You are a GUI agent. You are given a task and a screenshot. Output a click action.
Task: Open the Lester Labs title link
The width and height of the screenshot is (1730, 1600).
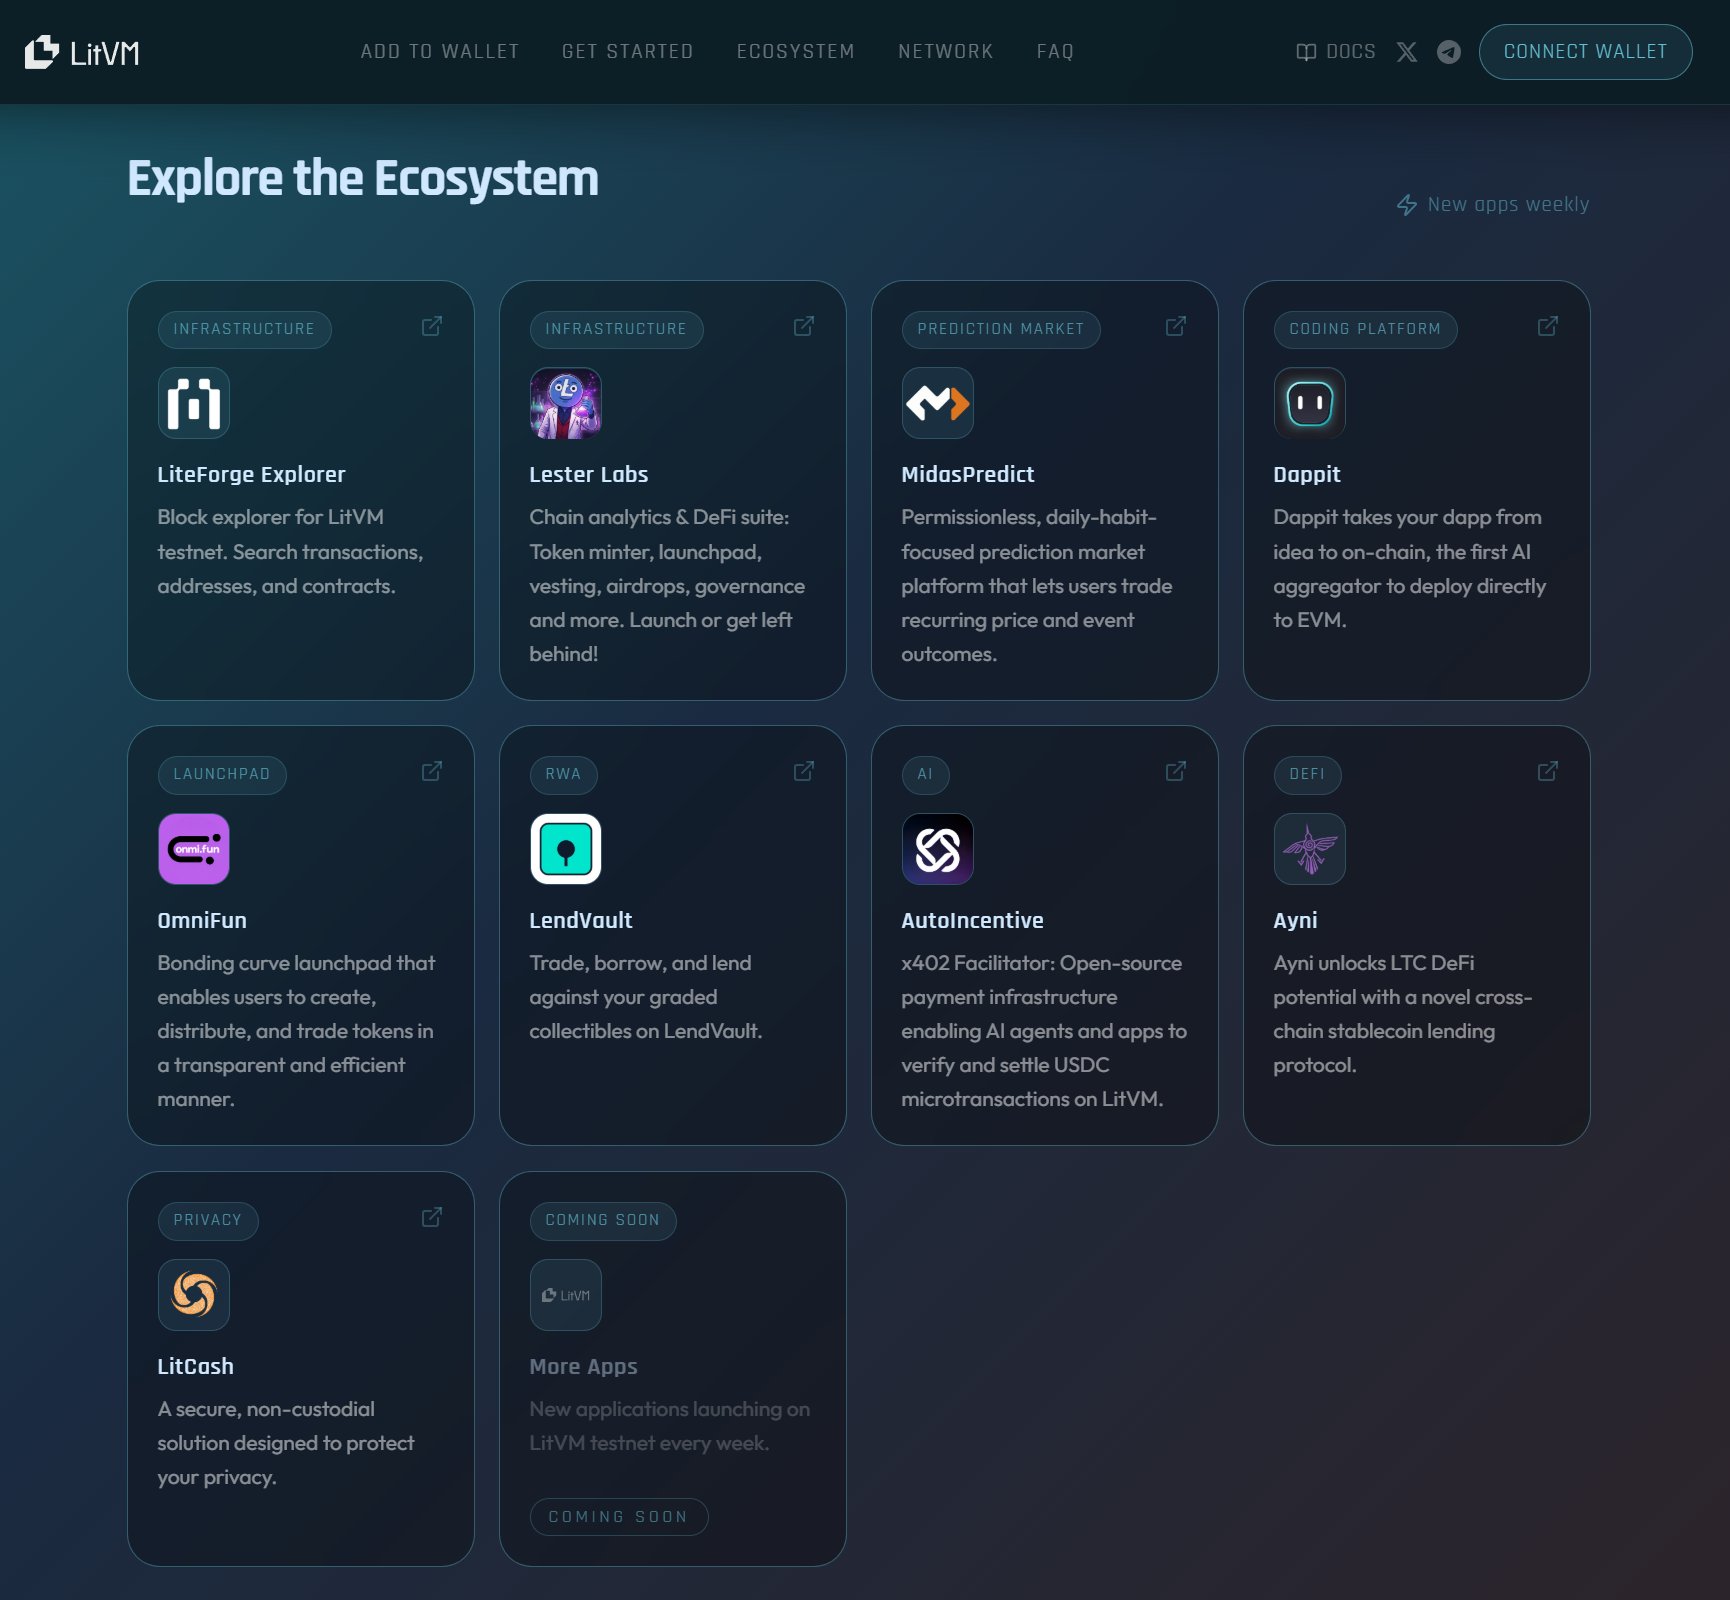[x=589, y=475]
